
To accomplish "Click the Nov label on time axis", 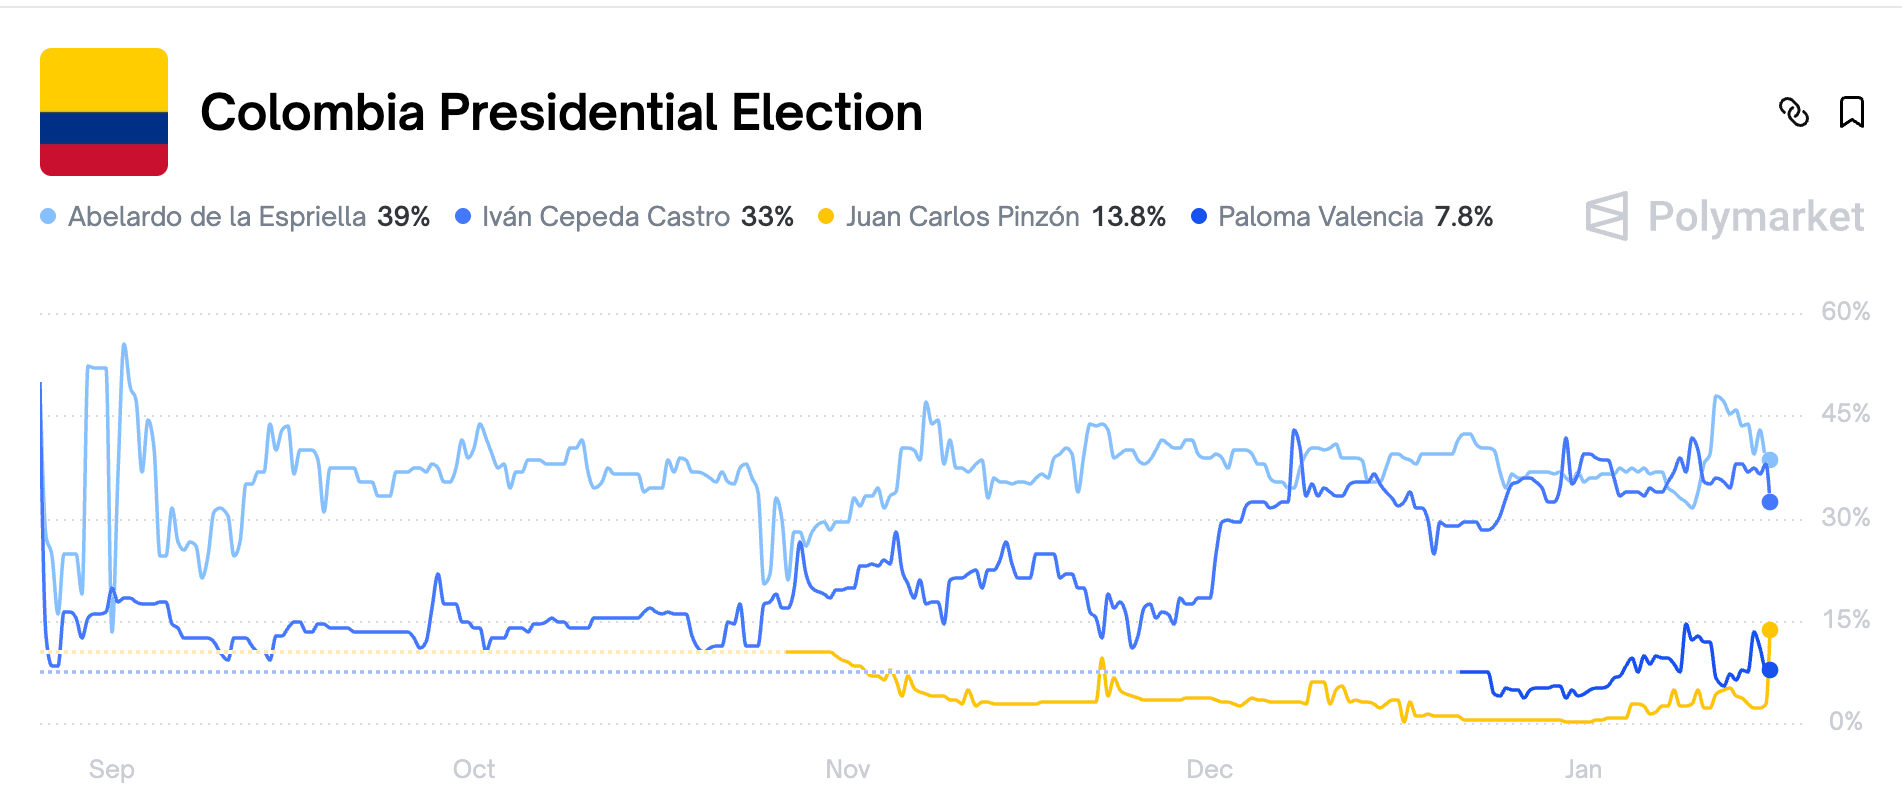I will 848,769.
